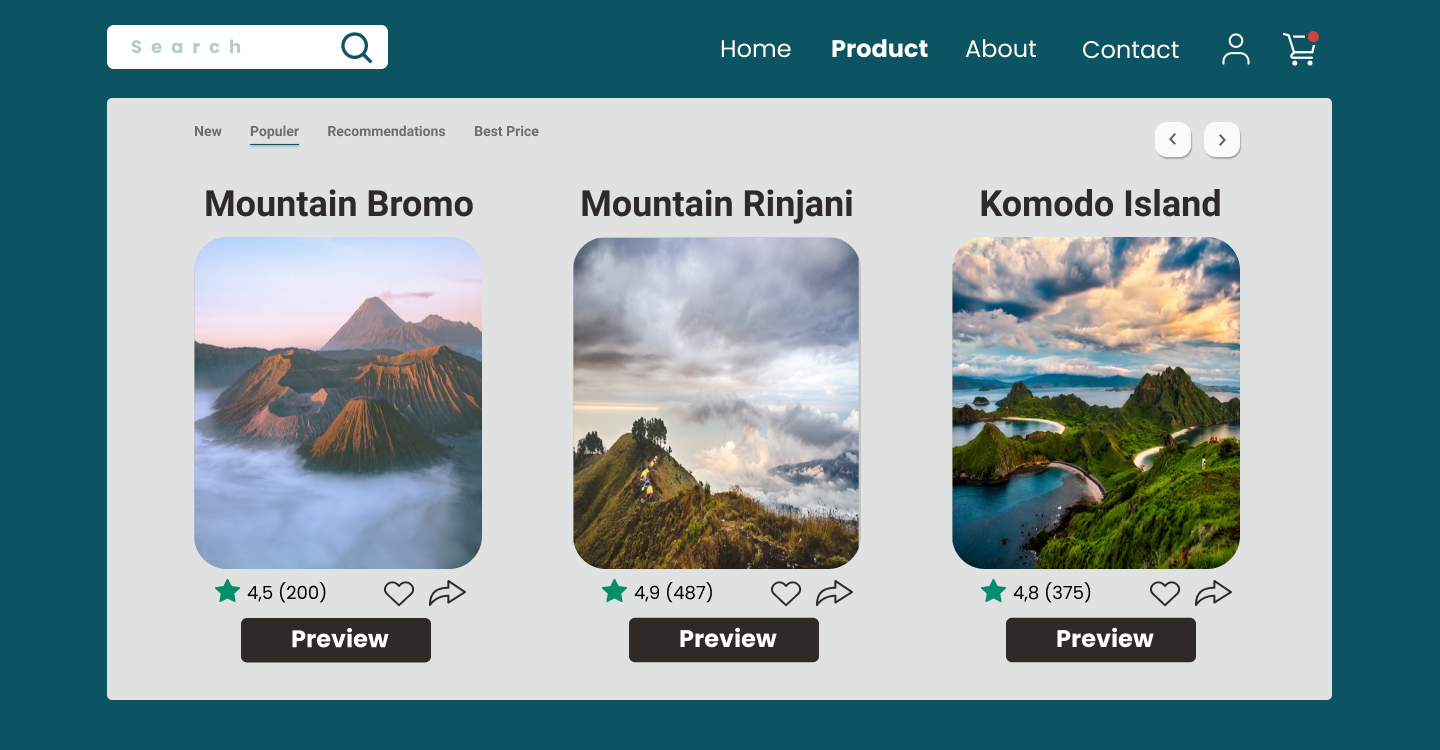This screenshot has height=750, width=1440.
Task: Click green star rating for Komodo Island
Action: [993, 591]
